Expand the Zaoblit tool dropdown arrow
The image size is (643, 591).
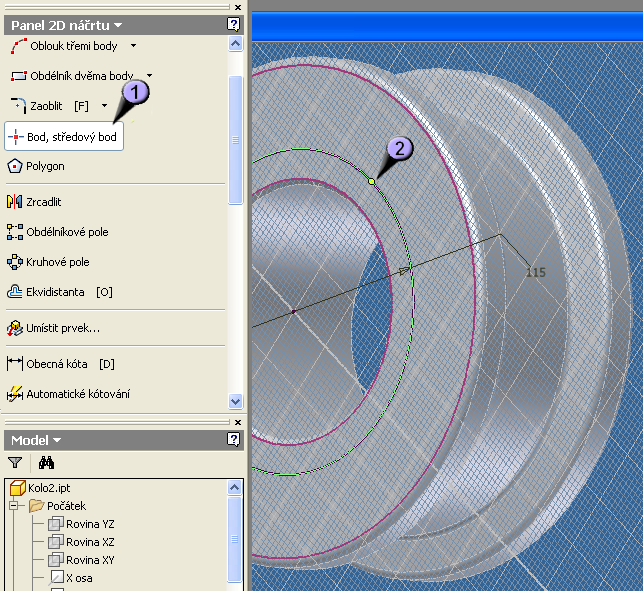click(x=104, y=105)
